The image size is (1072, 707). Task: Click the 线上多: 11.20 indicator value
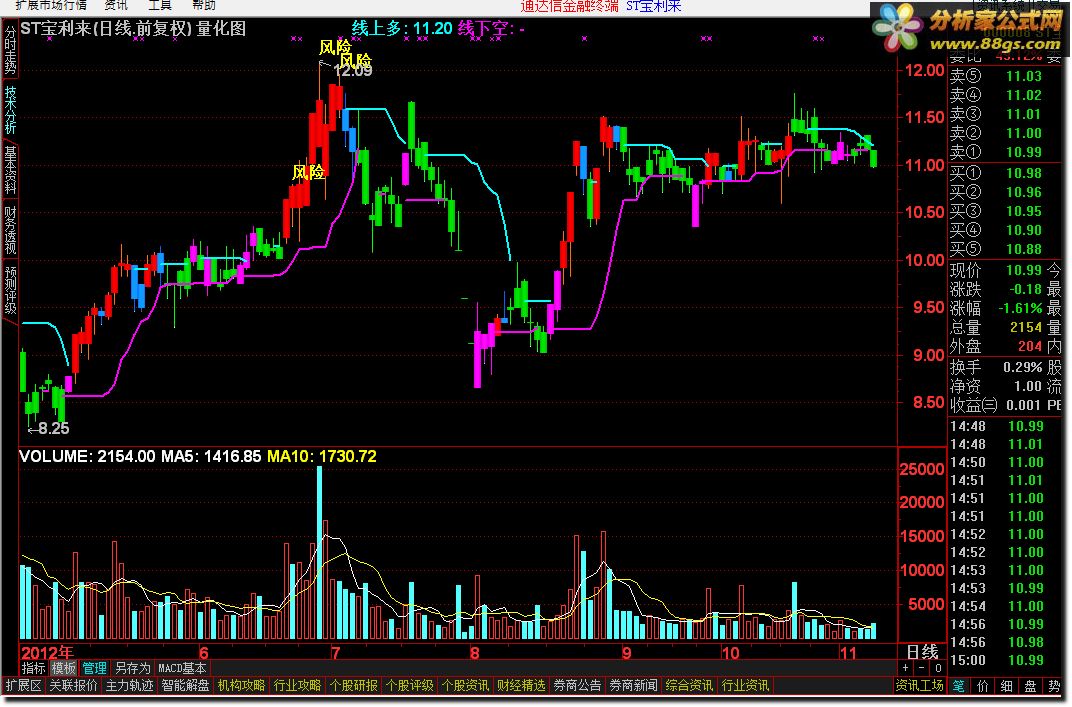click(402, 29)
